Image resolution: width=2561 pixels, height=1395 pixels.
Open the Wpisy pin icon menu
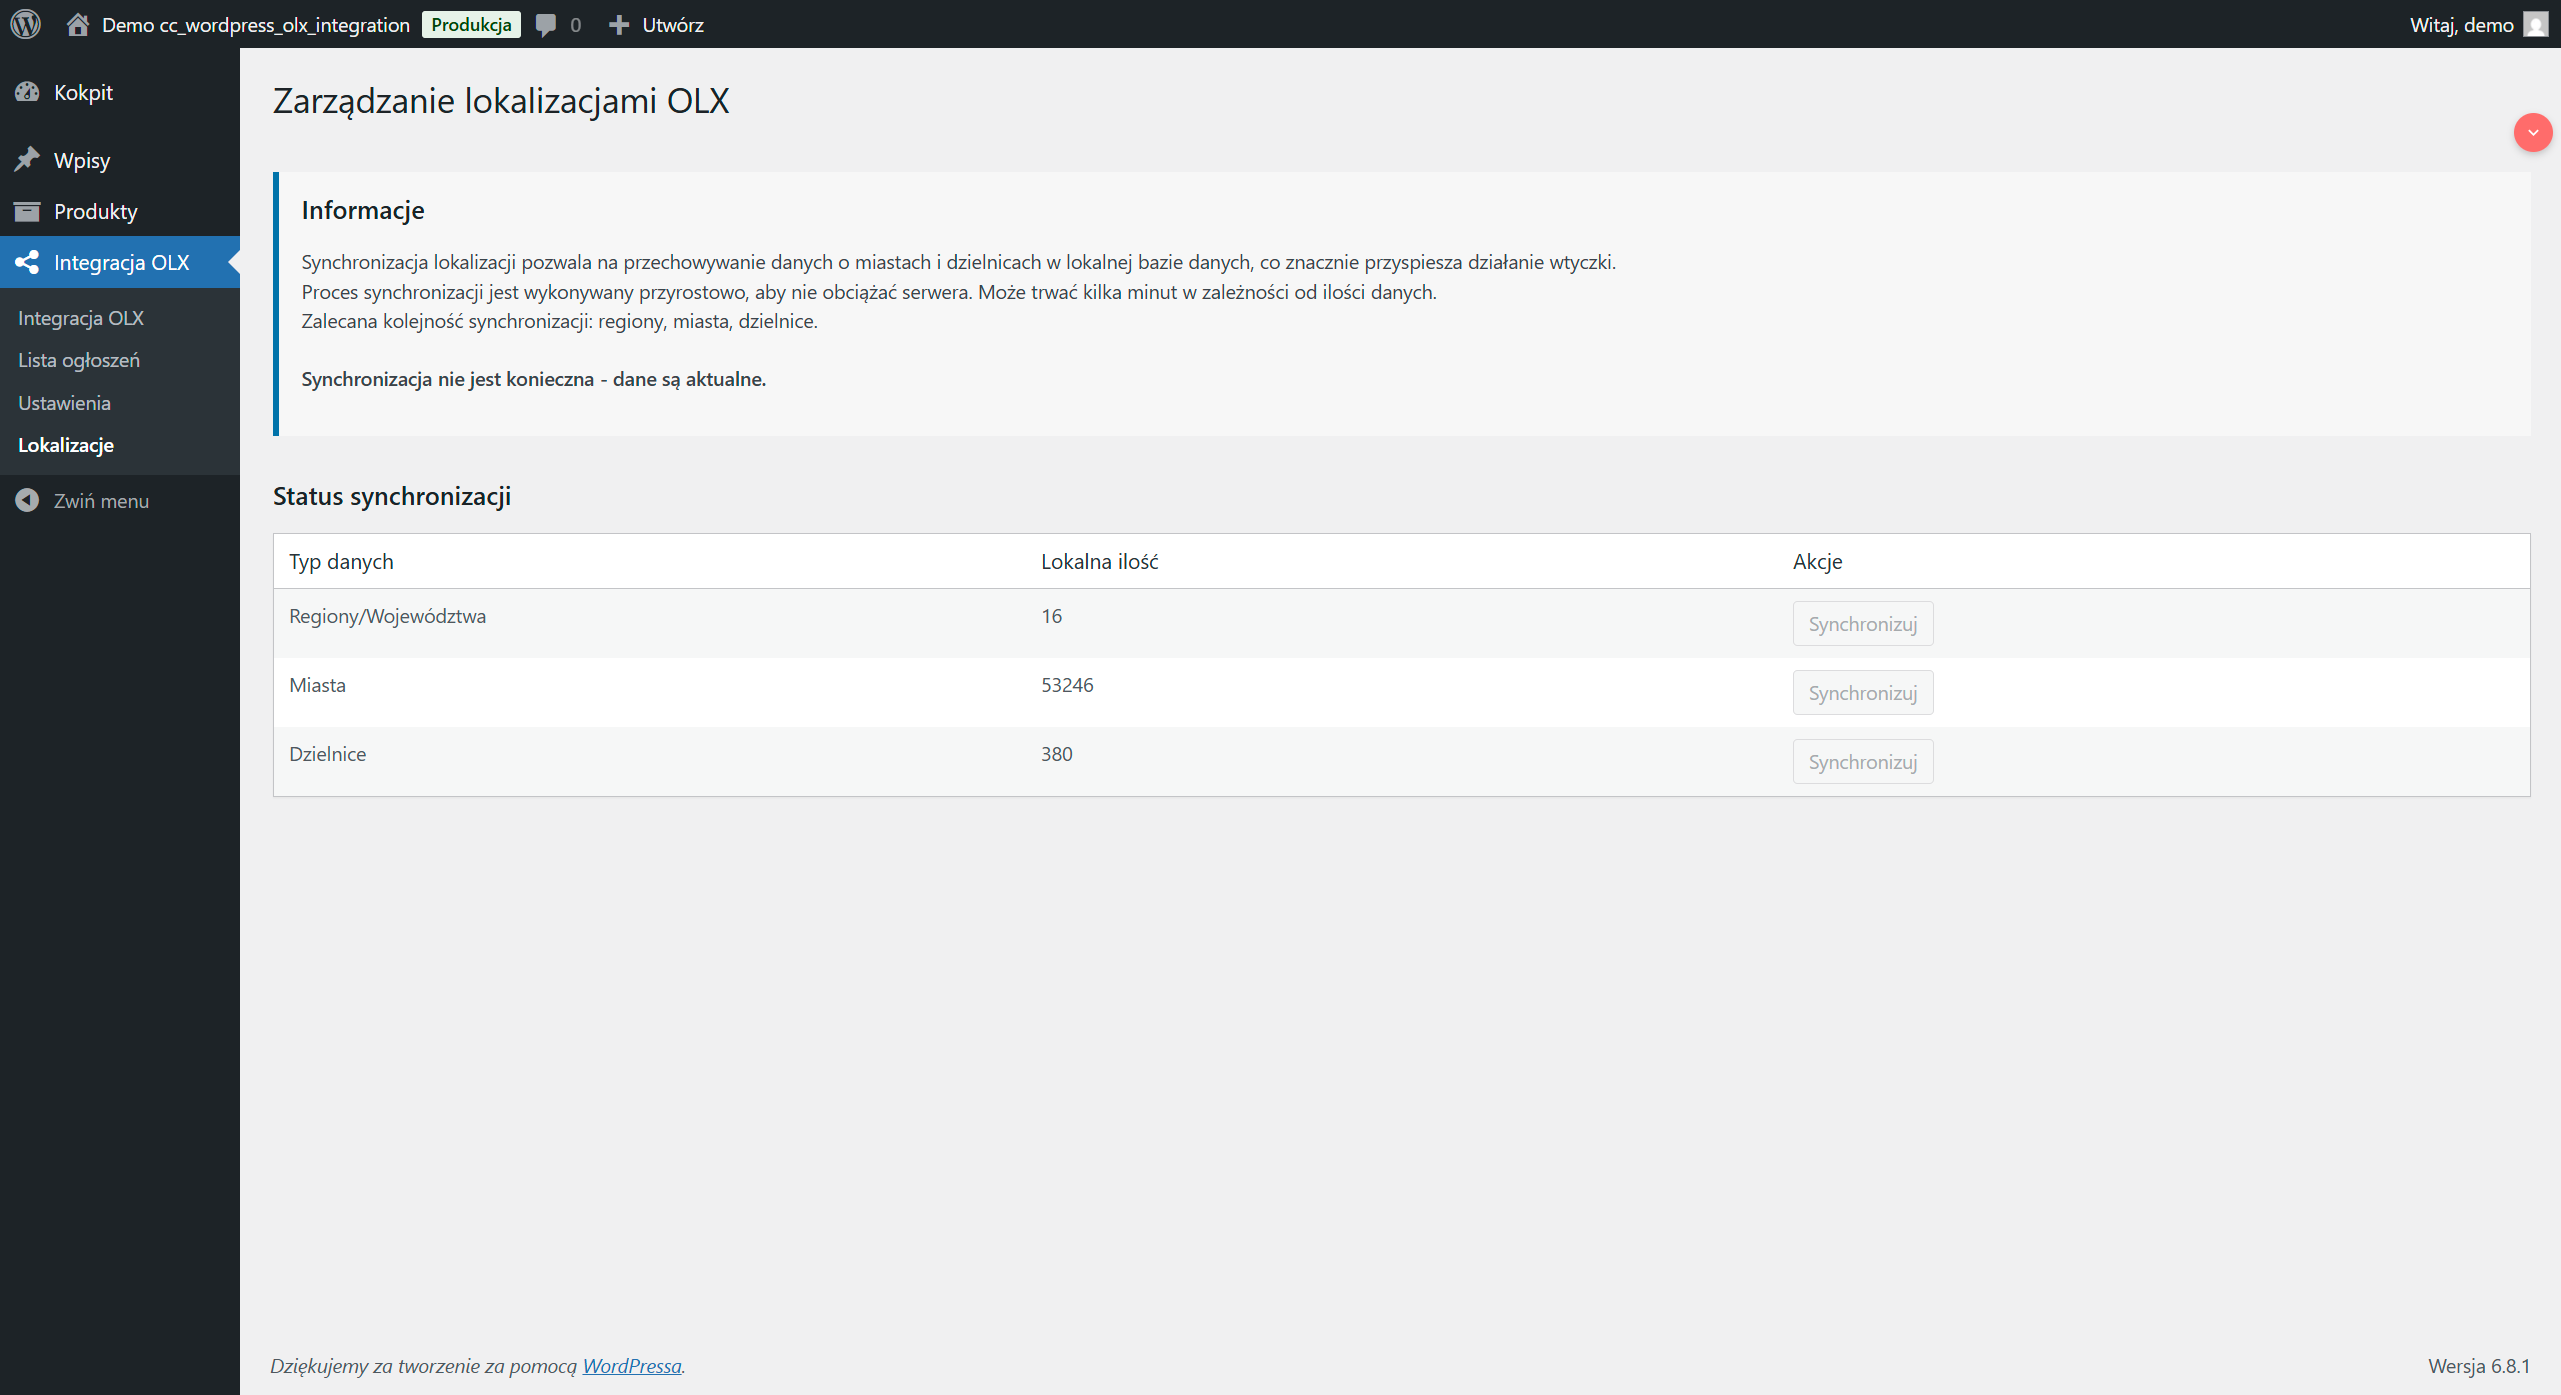[27, 160]
